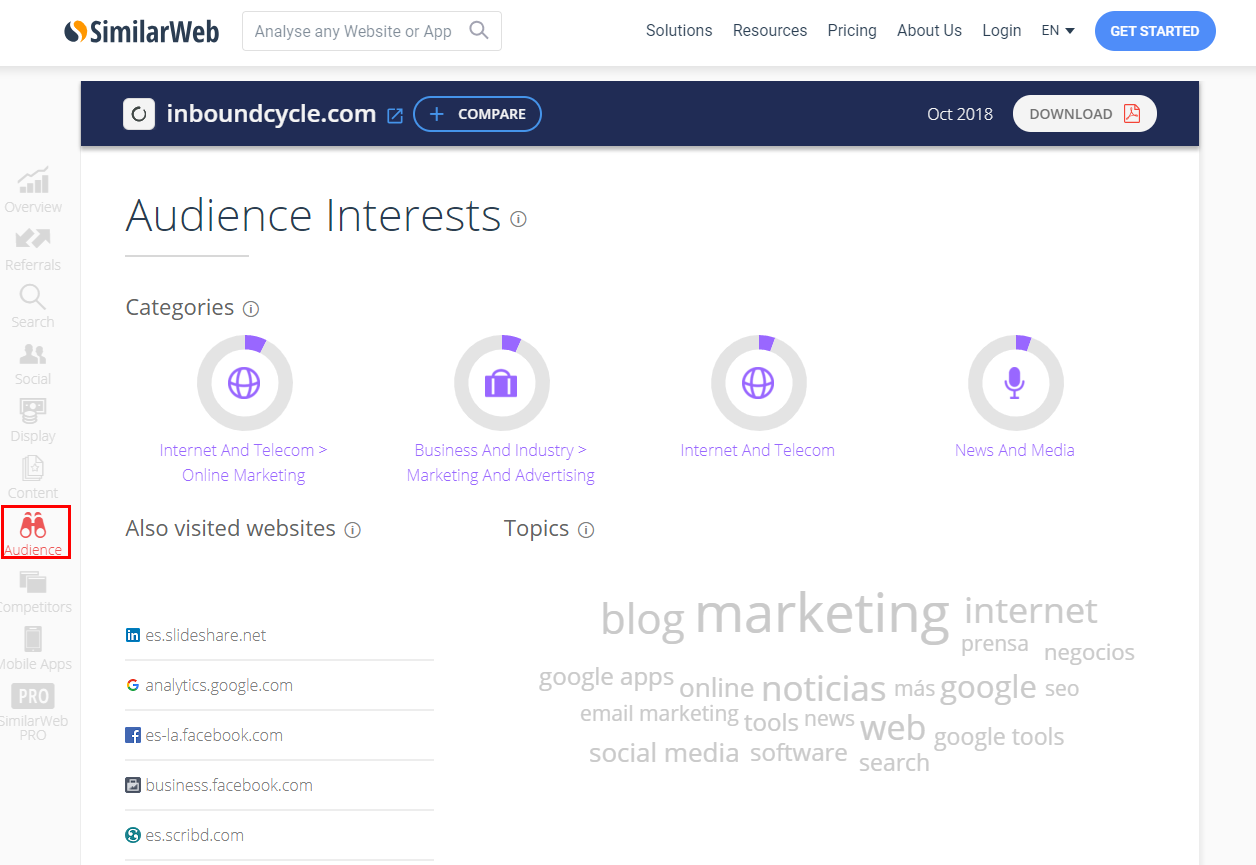This screenshot has width=1256, height=865.
Task: Click the Facebook favicon beside es-la.facebook.com
Action: [x=133, y=735]
